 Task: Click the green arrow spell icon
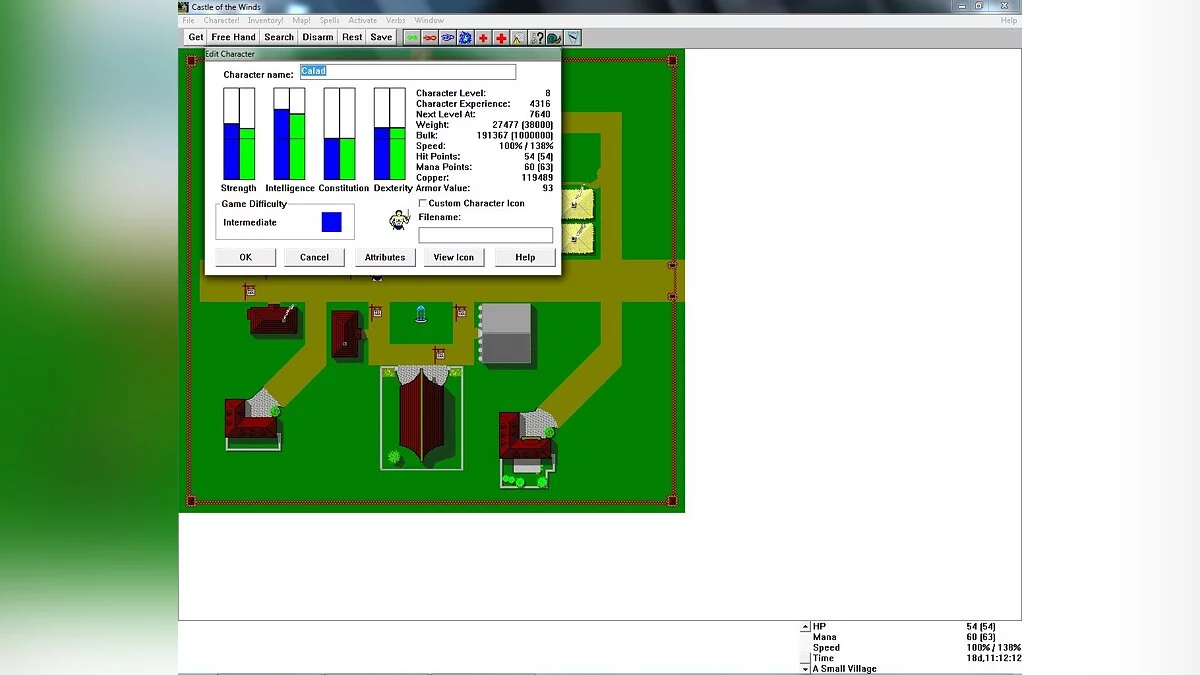tap(411, 37)
